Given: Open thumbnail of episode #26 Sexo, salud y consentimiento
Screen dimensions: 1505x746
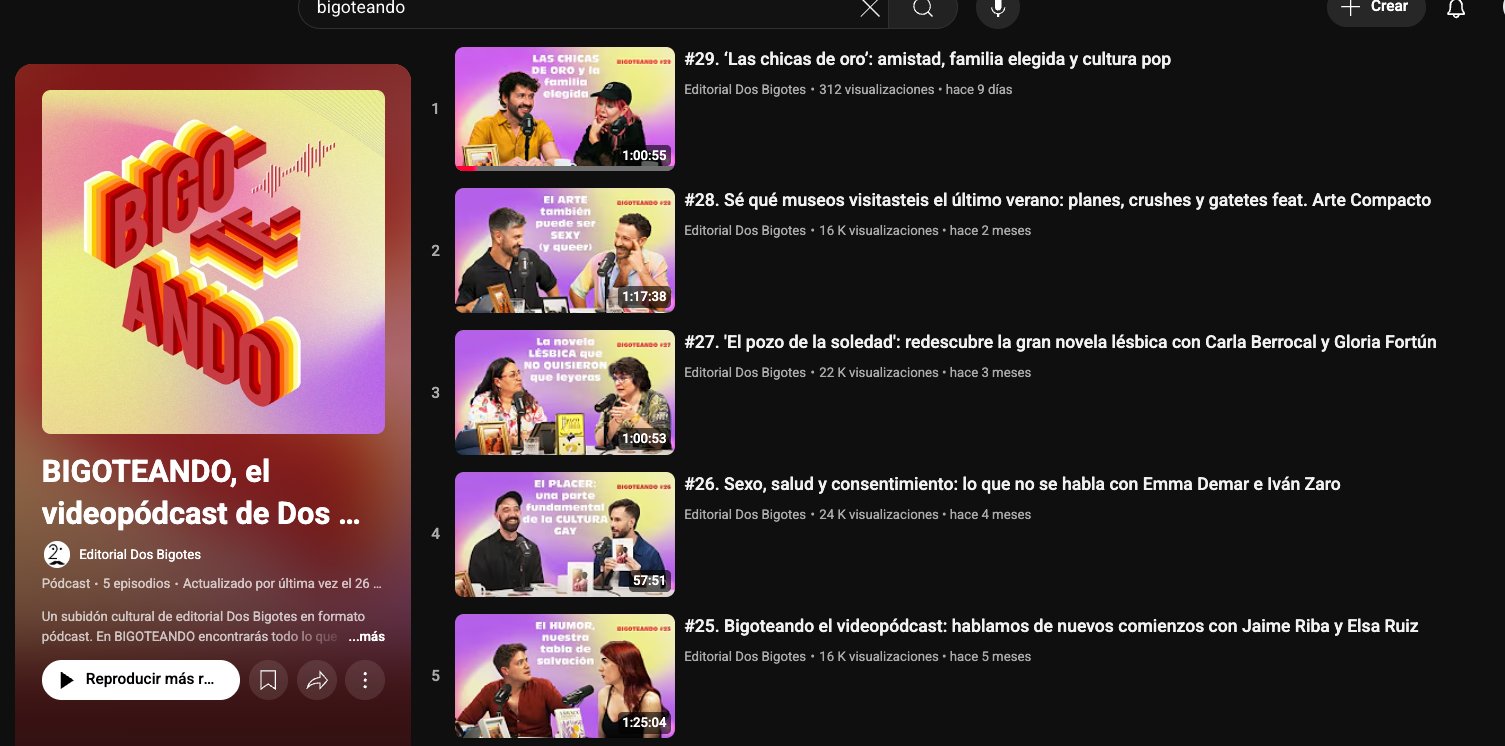Looking at the screenshot, I should tap(565, 535).
